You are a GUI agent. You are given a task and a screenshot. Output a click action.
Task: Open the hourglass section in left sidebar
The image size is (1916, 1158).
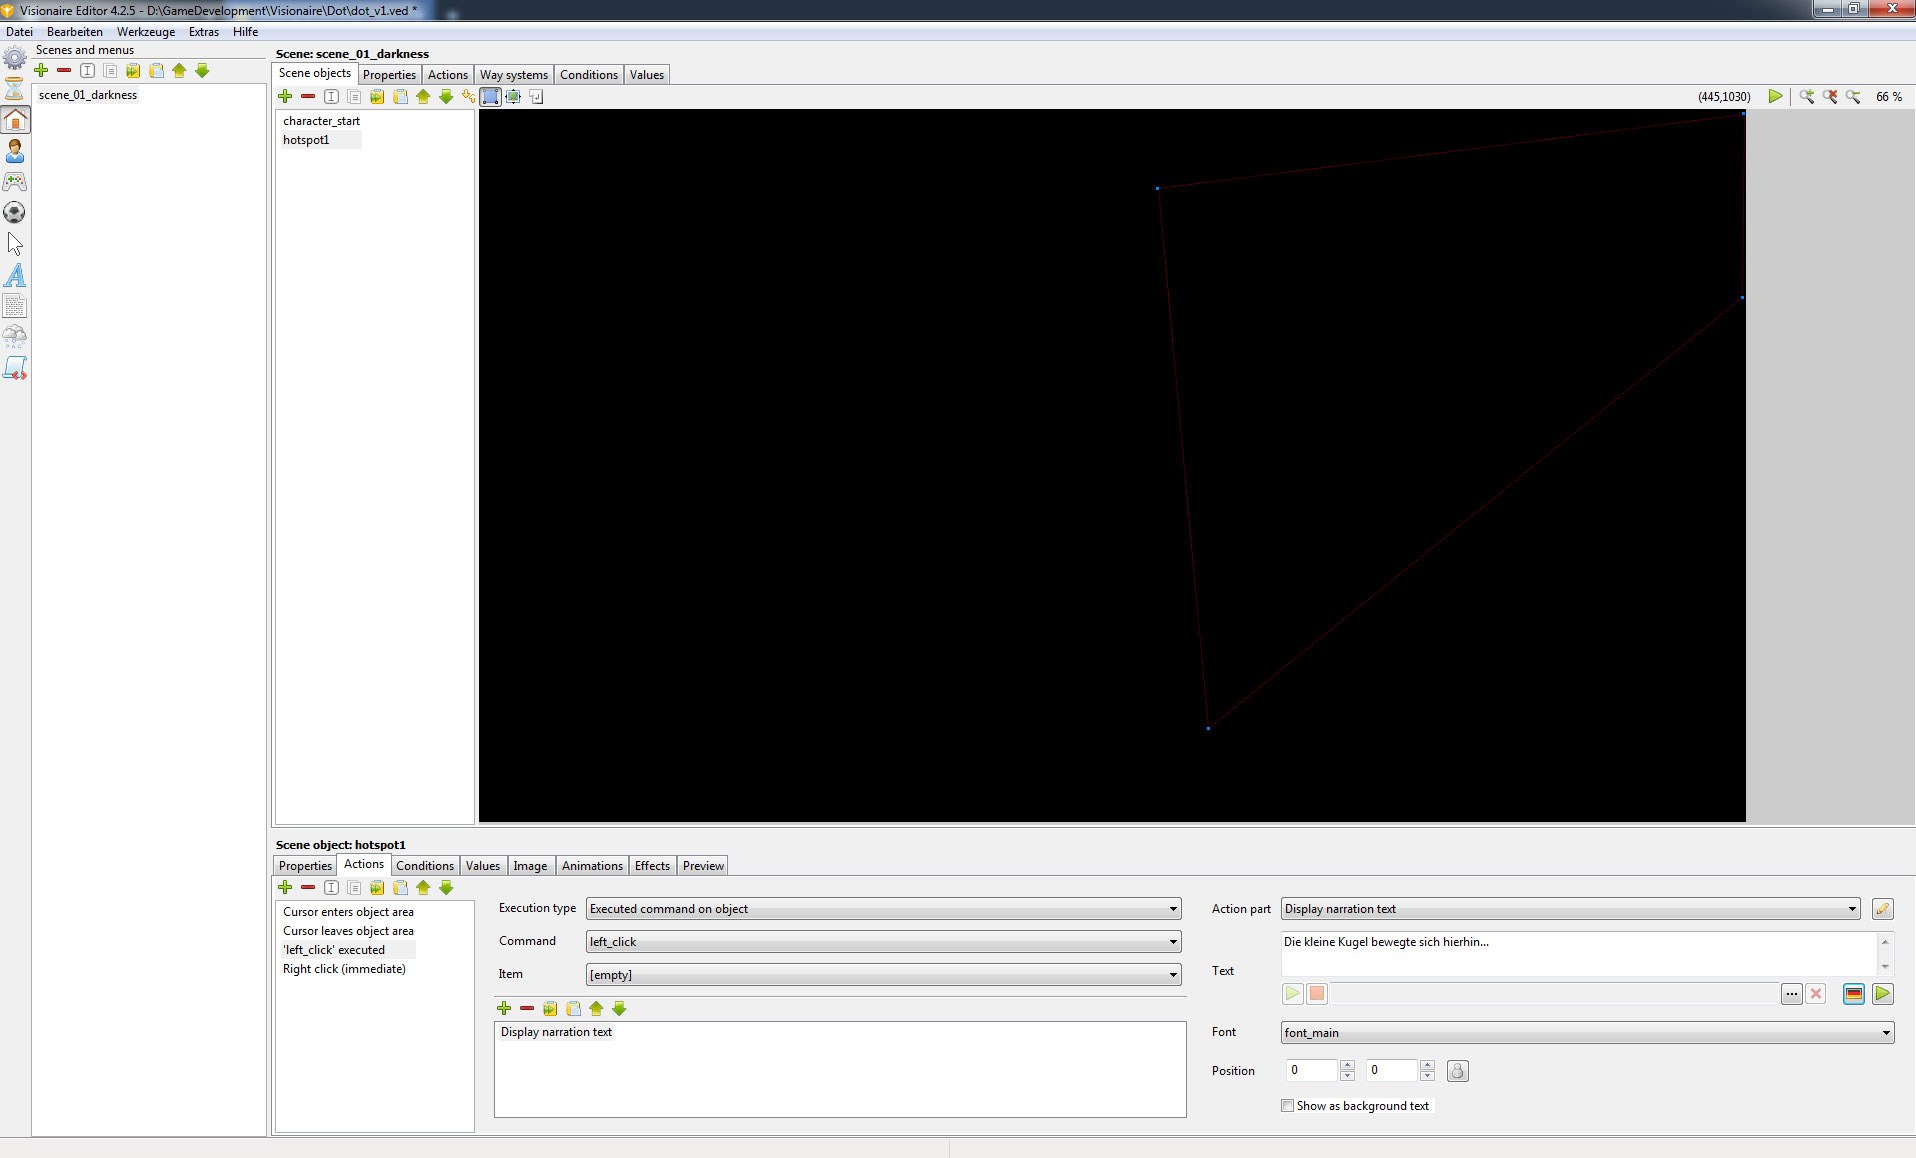click(x=15, y=88)
